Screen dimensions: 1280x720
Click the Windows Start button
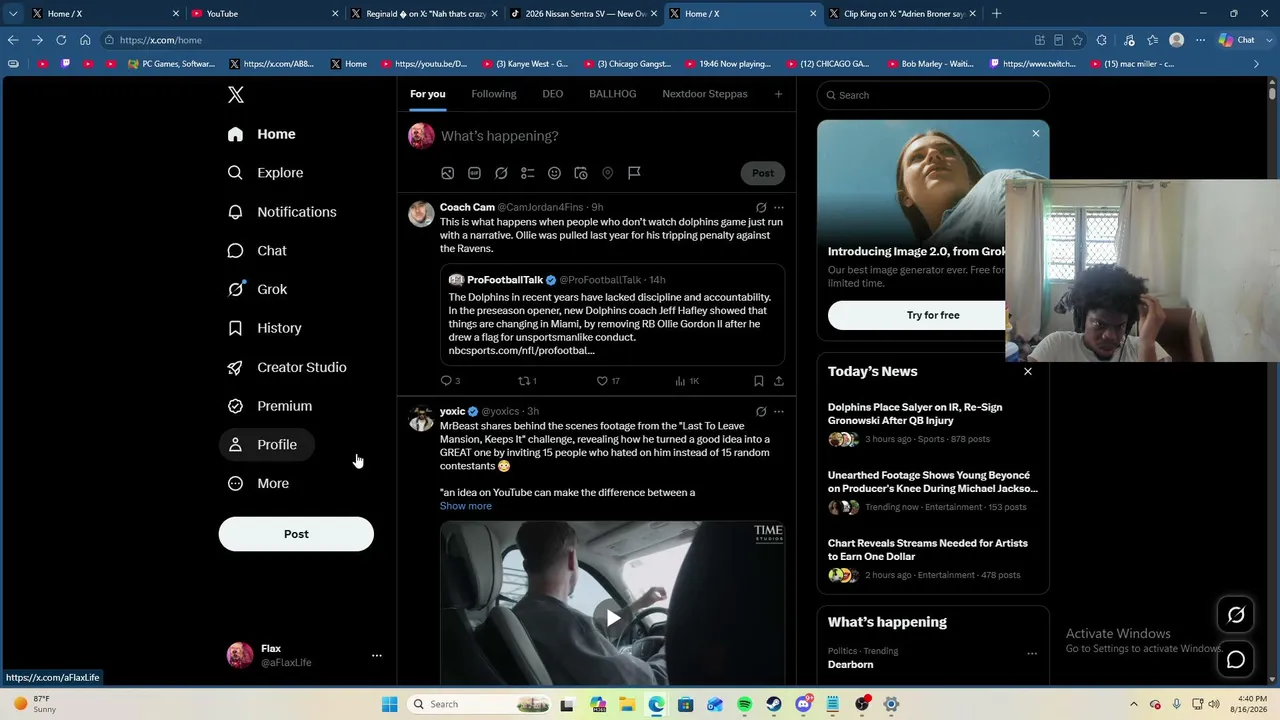[x=389, y=704]
